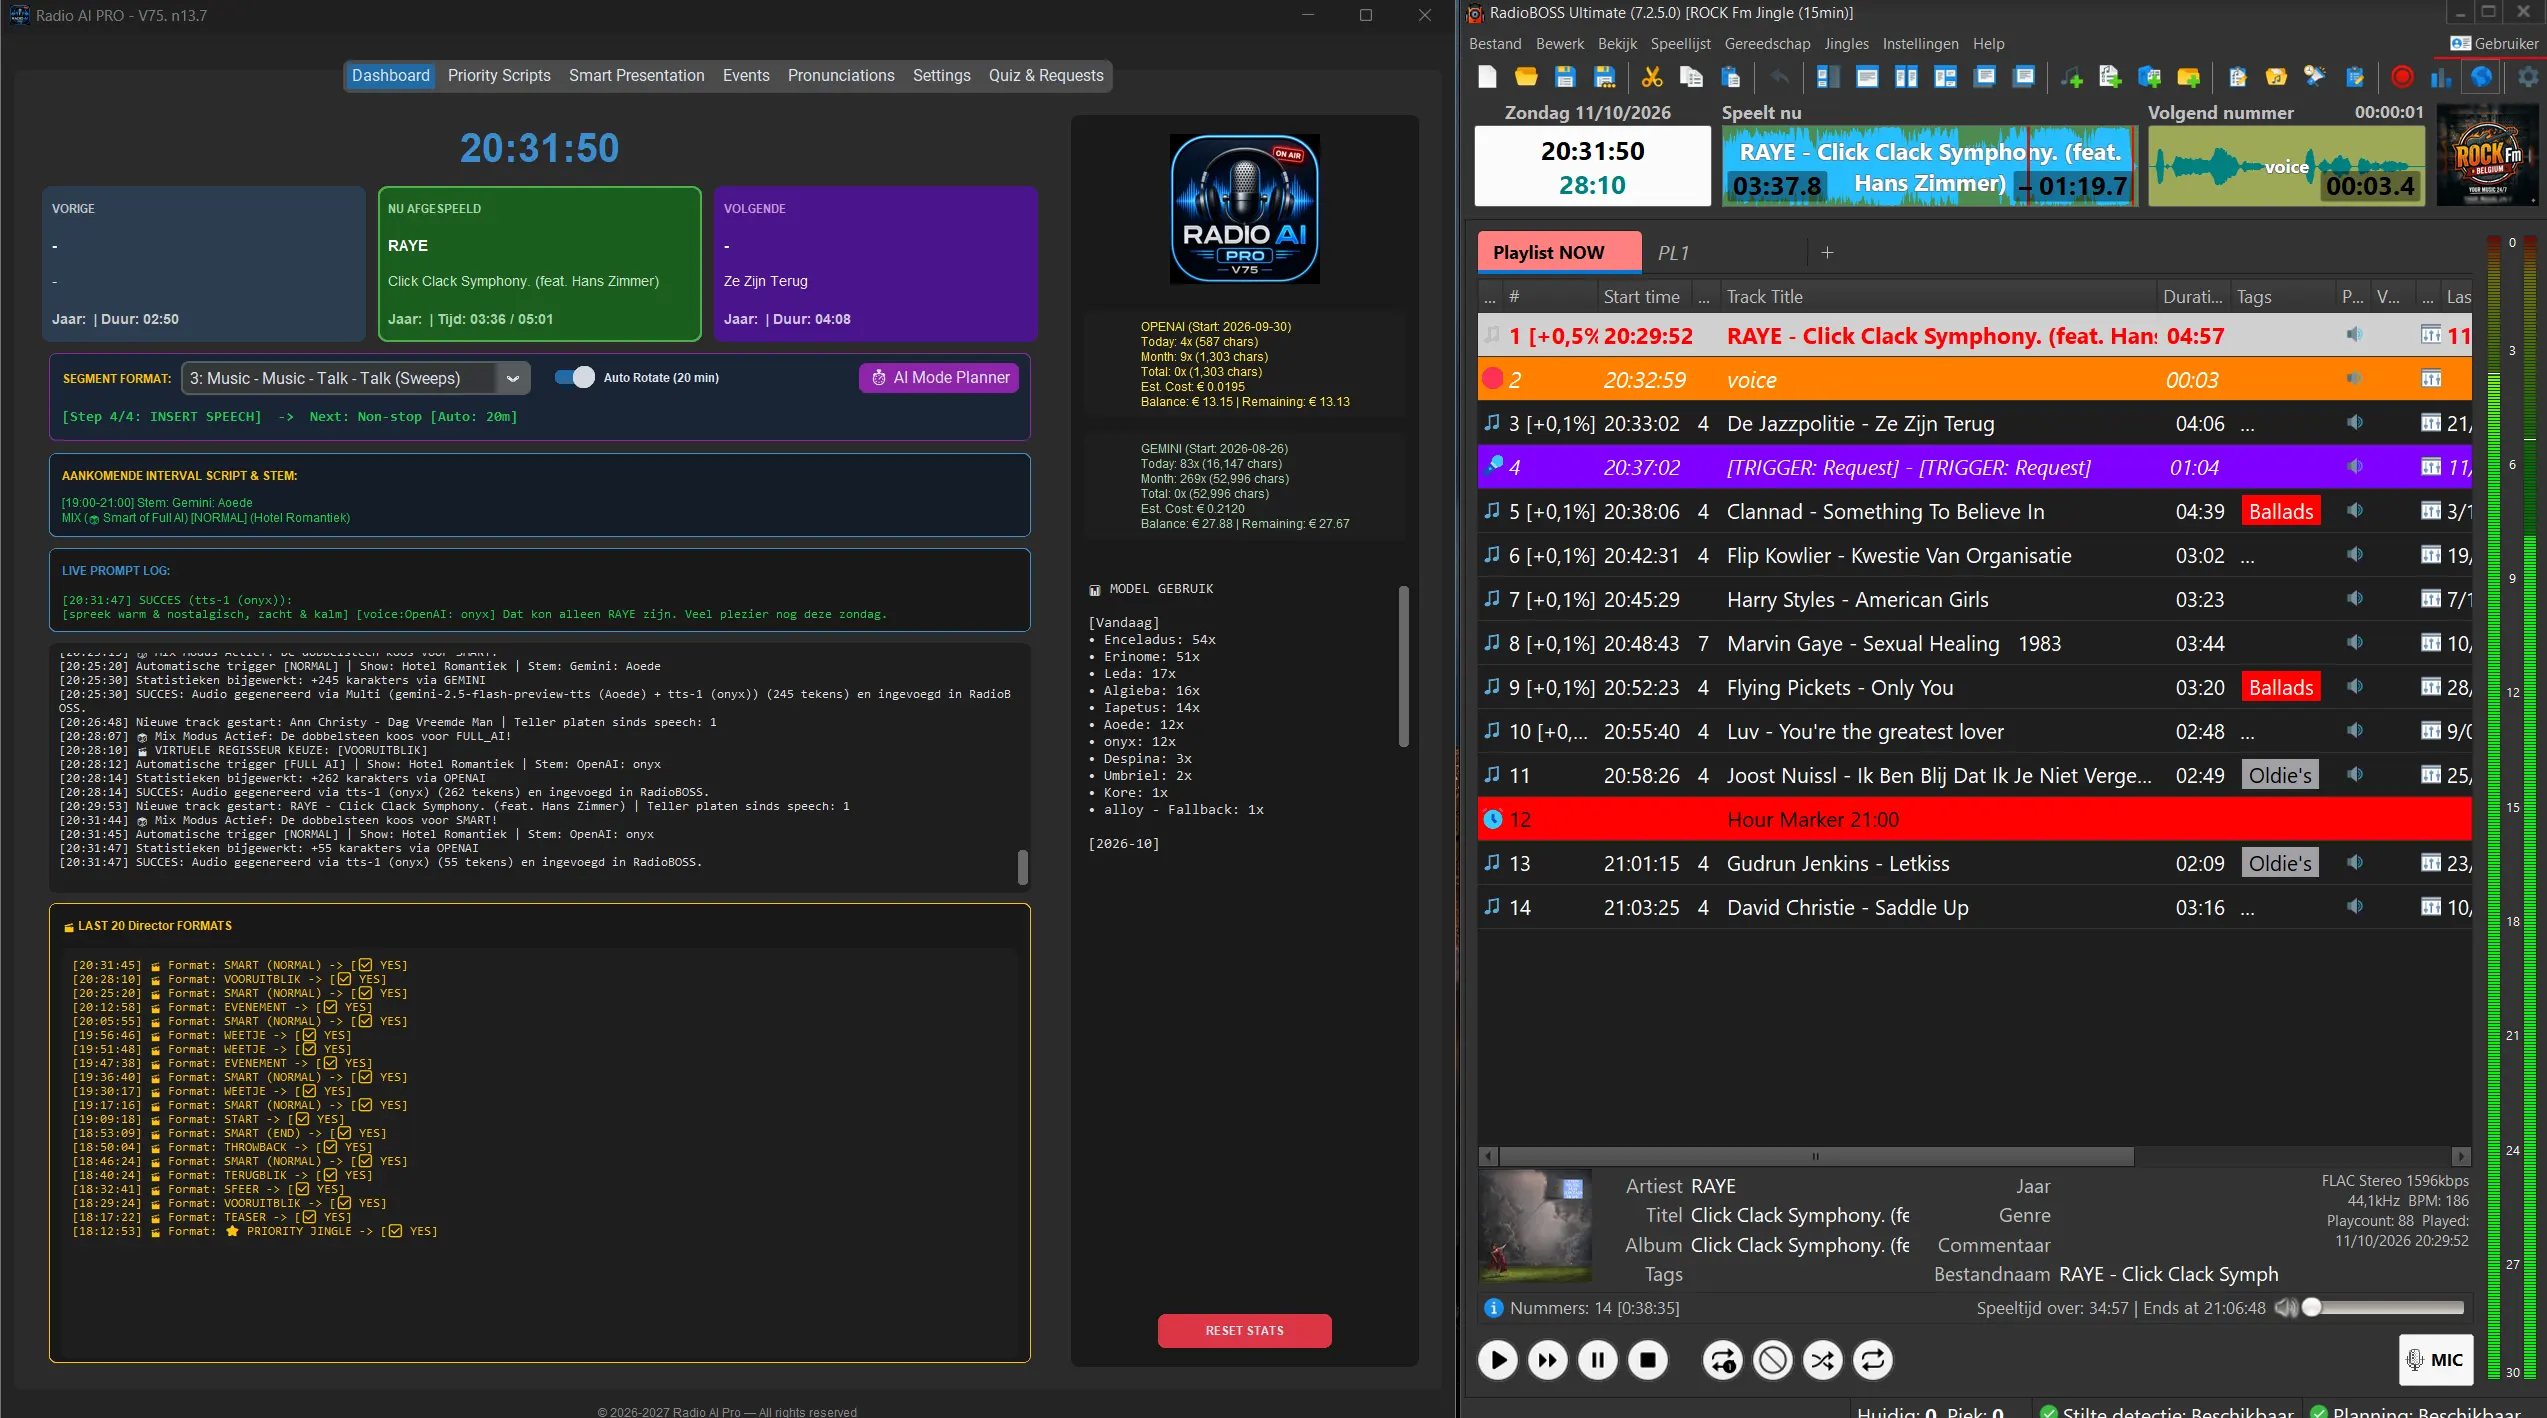This screenshot has width=2547, height=1418.
Task: Toggle the MIC button
Action: click(2435, 1360)
